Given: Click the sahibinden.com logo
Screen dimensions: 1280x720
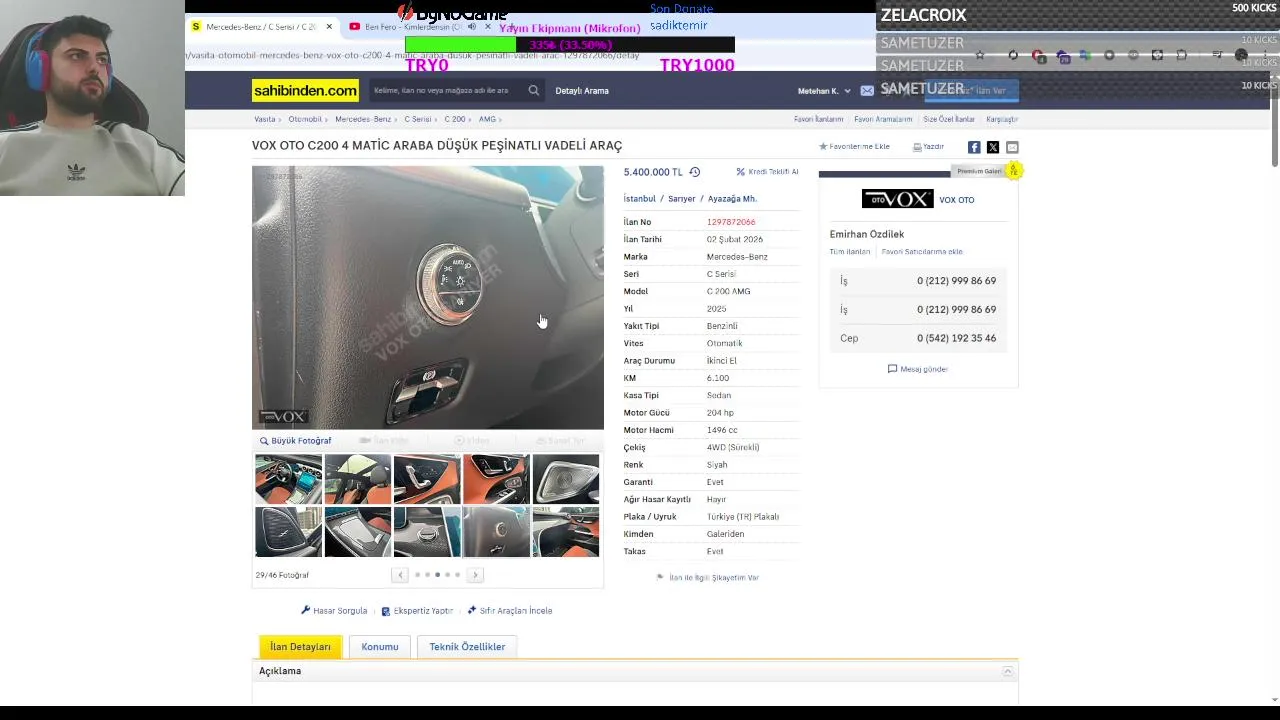Looking at the screenshot, I should (x=305, y=91).
